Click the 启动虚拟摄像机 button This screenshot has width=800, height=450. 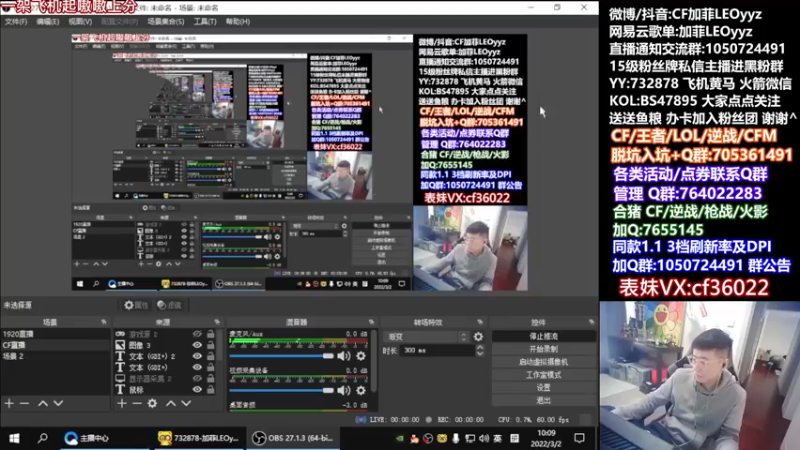tap(543, 362)
